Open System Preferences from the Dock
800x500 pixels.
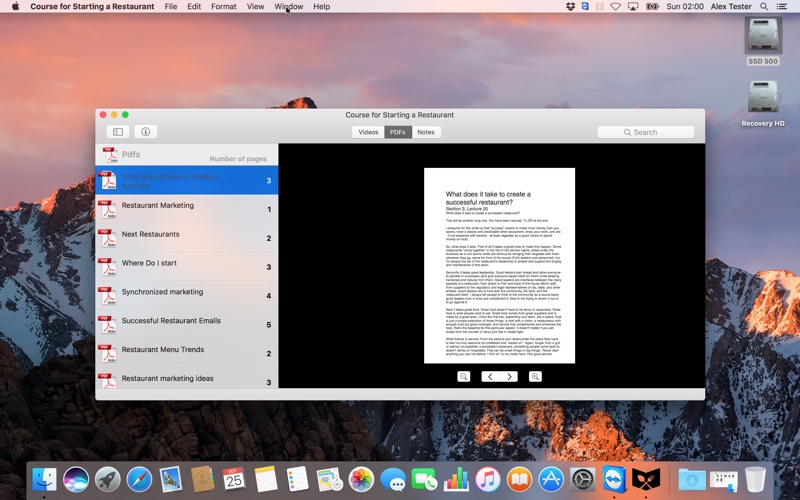tap(583, 480)
